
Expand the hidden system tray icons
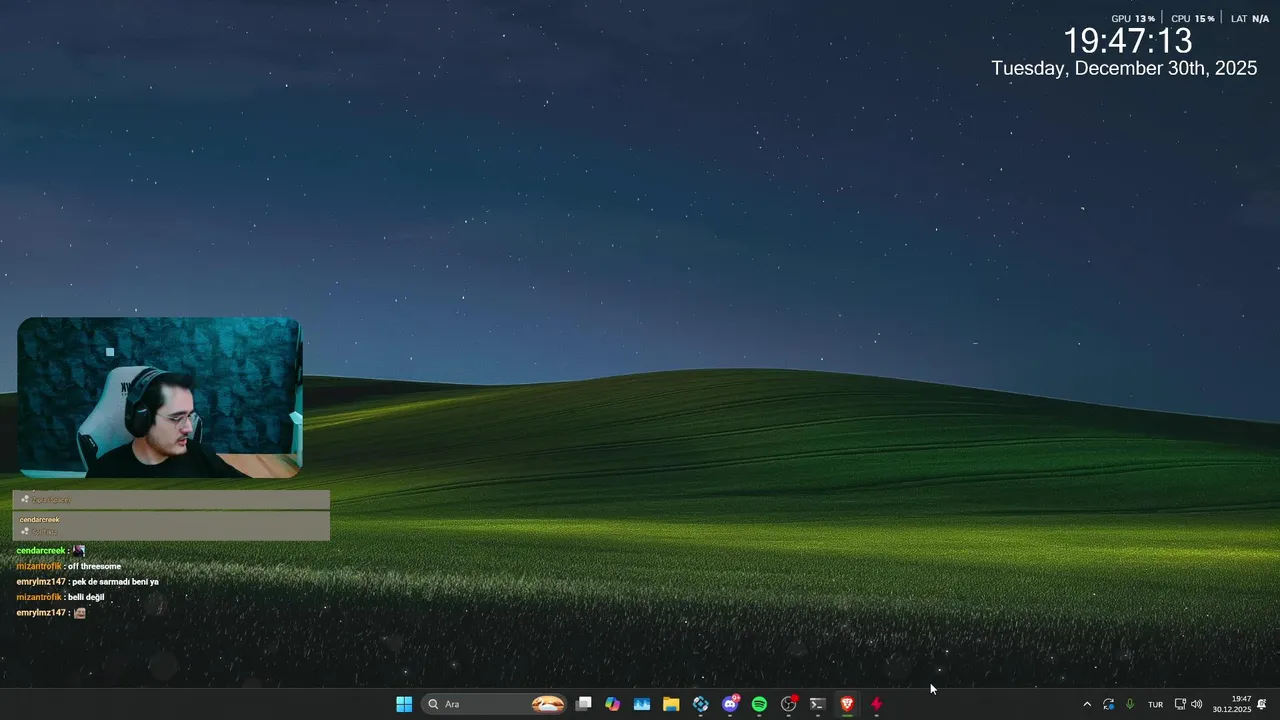tap(1087, 704)
